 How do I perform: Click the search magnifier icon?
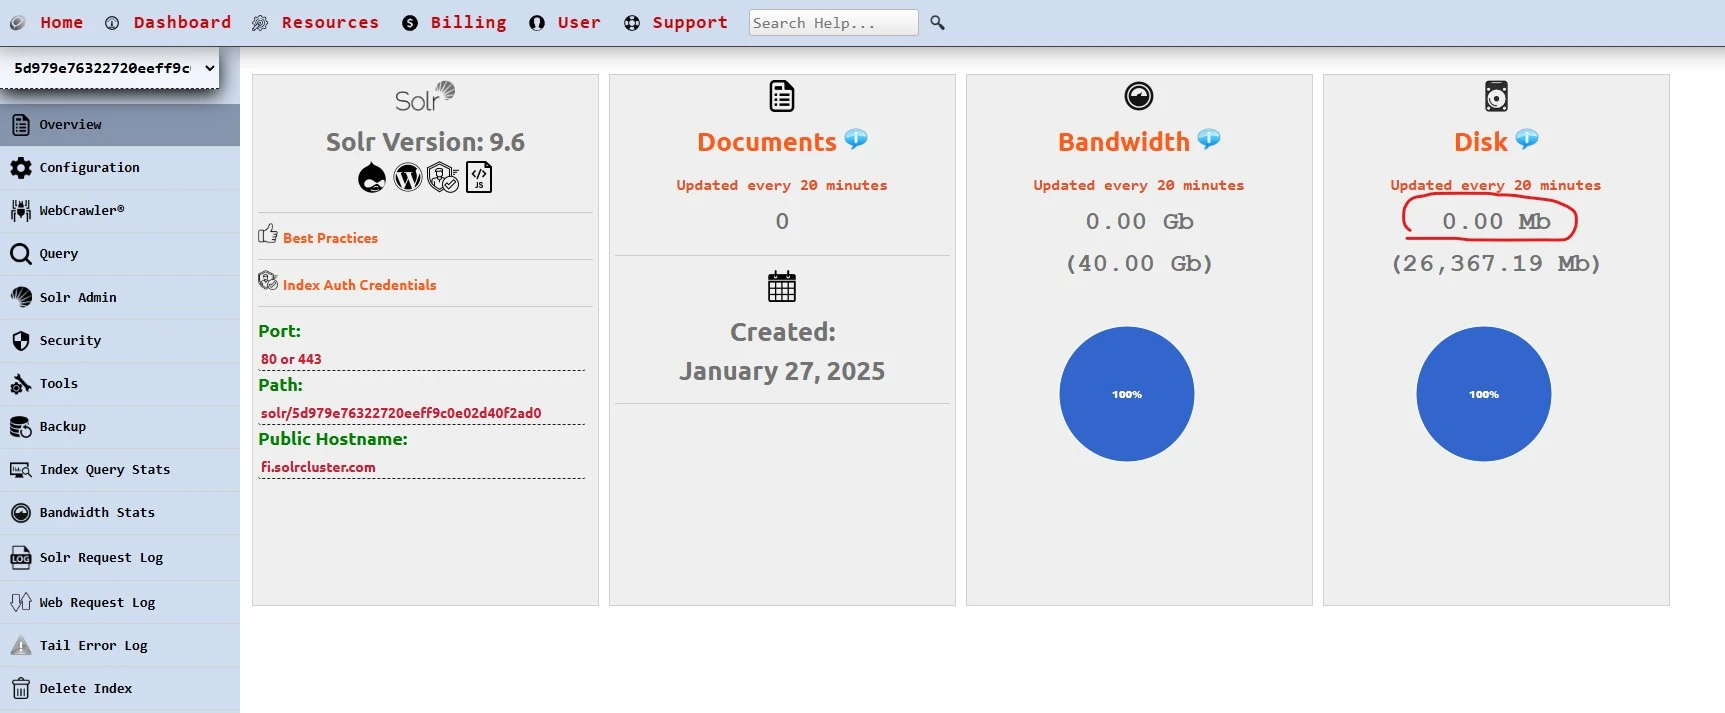point(937,22)
